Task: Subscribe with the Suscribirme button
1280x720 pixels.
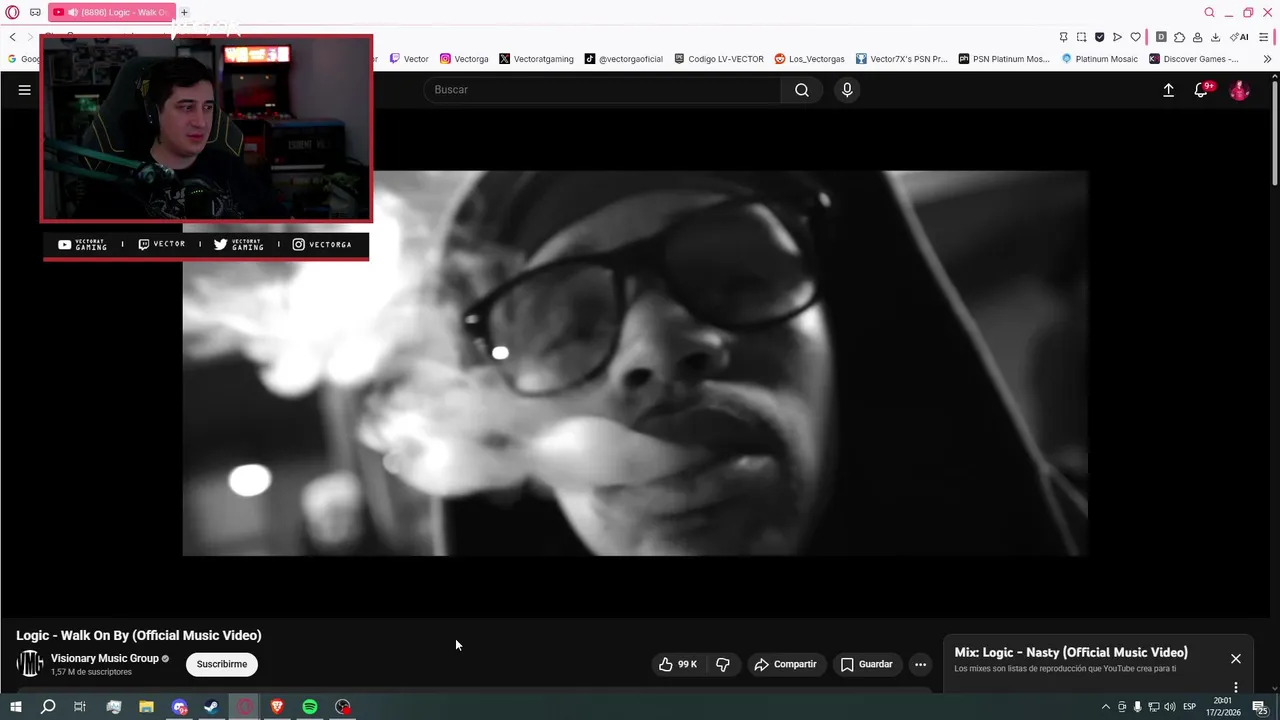Action: click(222, 664)
